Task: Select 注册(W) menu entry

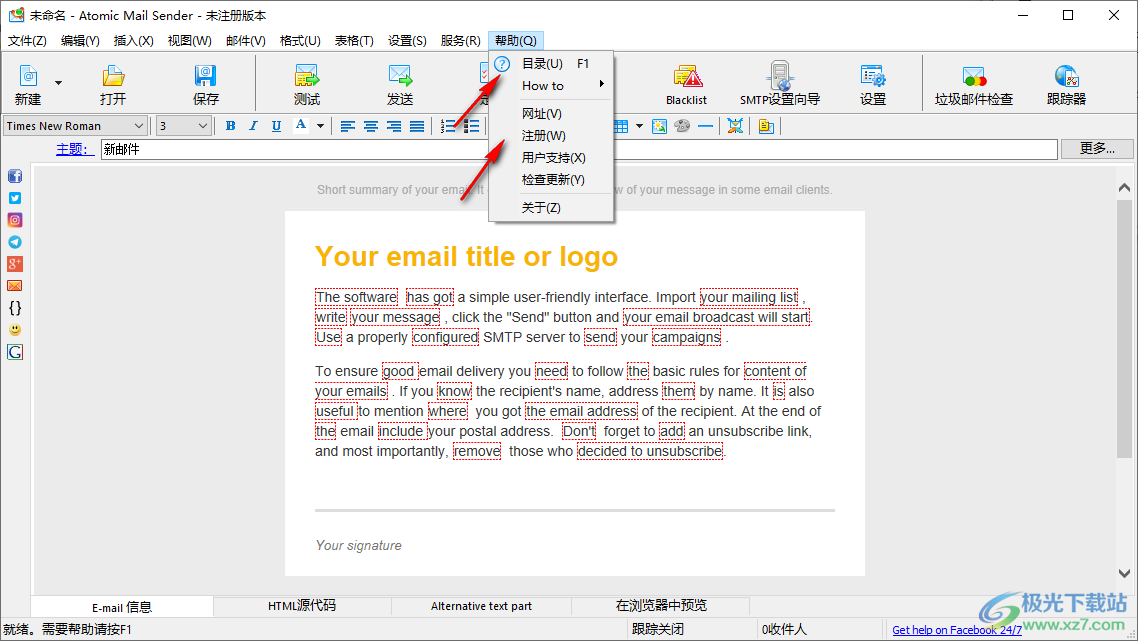Action: [552, 136]
